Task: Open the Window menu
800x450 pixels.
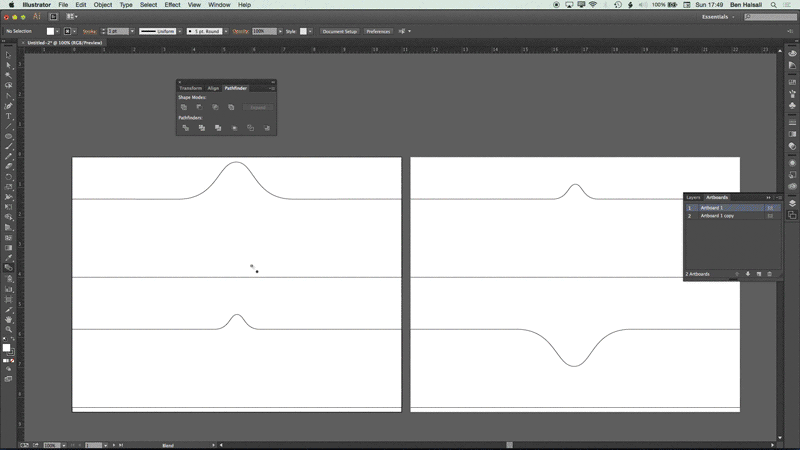Action: (219, 5)
